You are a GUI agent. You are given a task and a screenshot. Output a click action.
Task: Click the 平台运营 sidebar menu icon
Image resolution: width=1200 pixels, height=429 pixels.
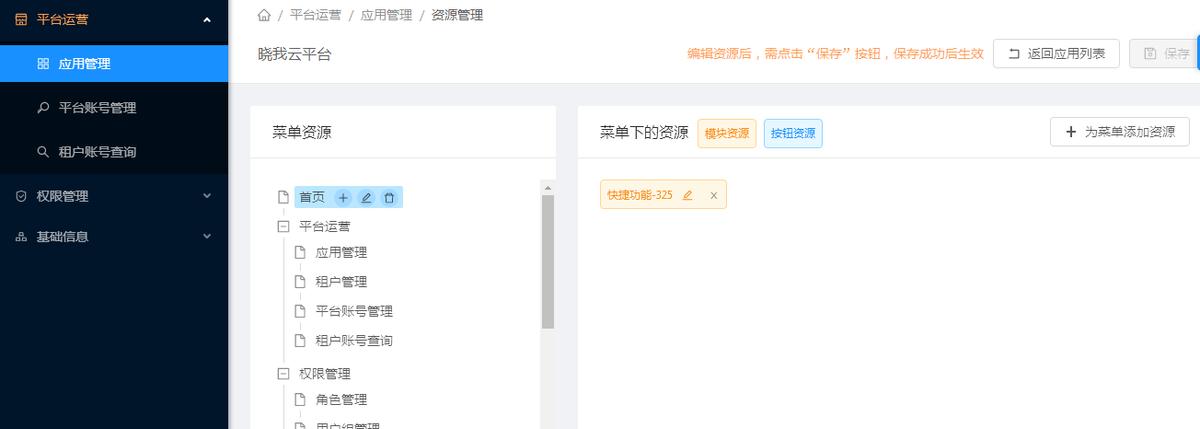21,19
